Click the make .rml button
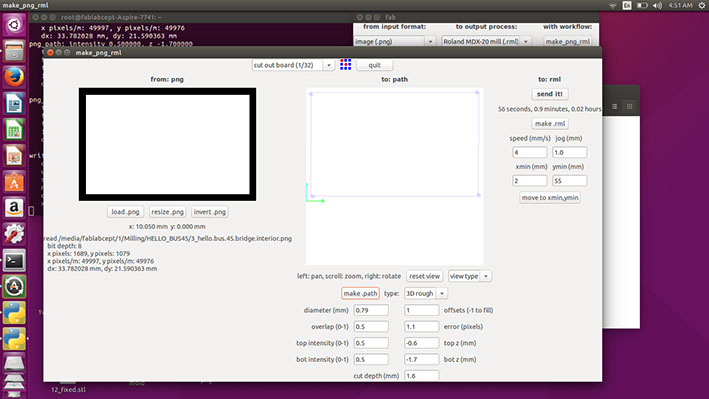 click(550, 124)
